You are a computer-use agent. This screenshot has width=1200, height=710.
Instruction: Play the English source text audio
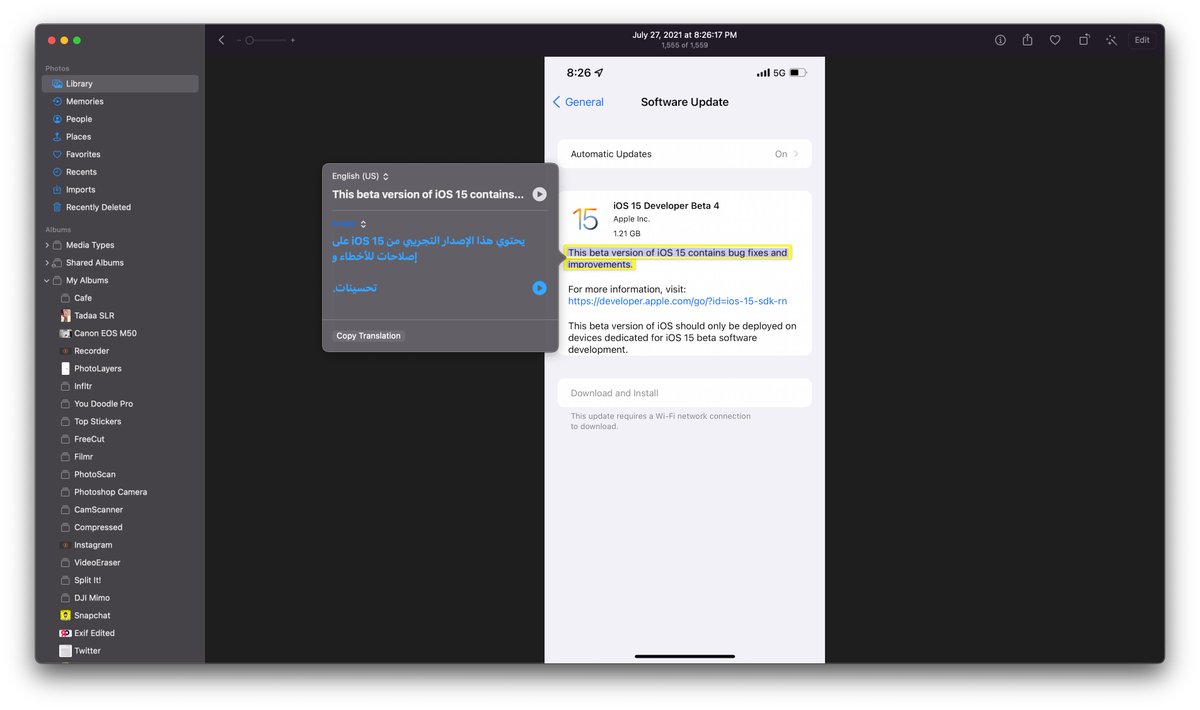click(539, 194)
